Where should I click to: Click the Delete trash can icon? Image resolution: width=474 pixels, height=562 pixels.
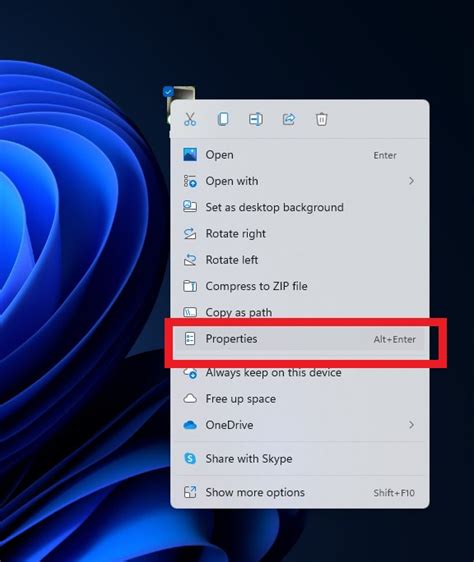coord(322,119)
